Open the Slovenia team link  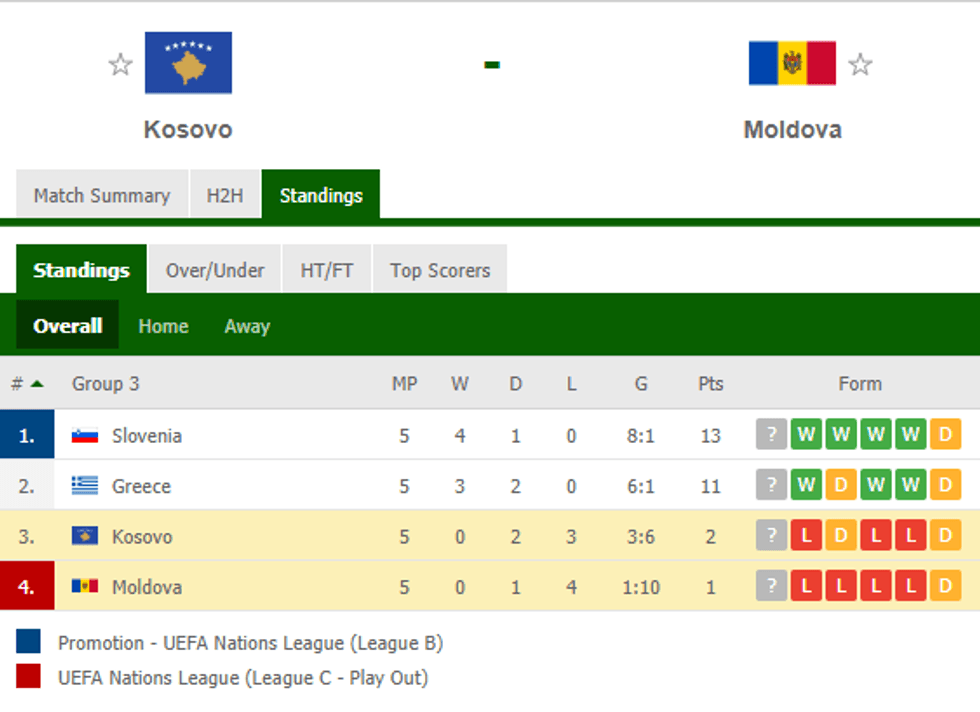point(147,436)
